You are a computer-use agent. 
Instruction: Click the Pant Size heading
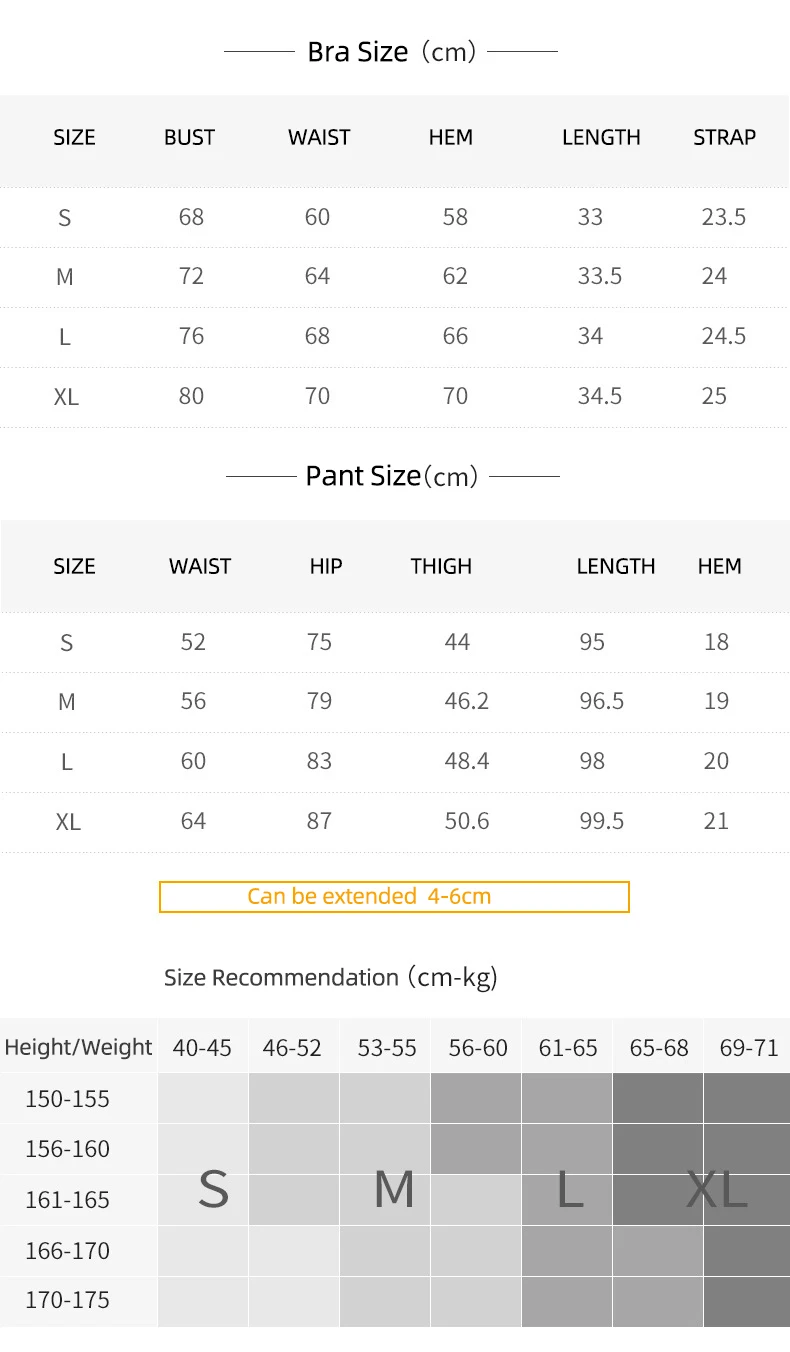[392, 476]
